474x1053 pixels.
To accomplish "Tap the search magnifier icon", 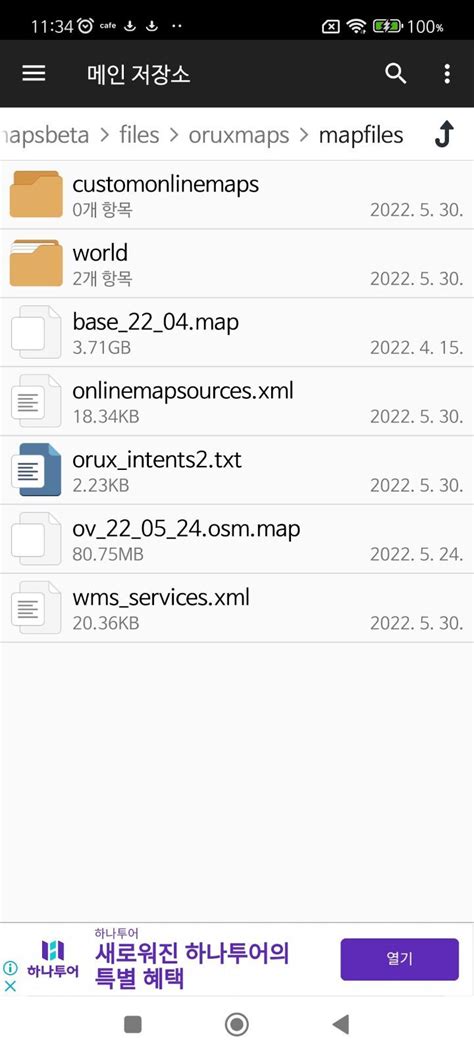I will coord(395,74).
